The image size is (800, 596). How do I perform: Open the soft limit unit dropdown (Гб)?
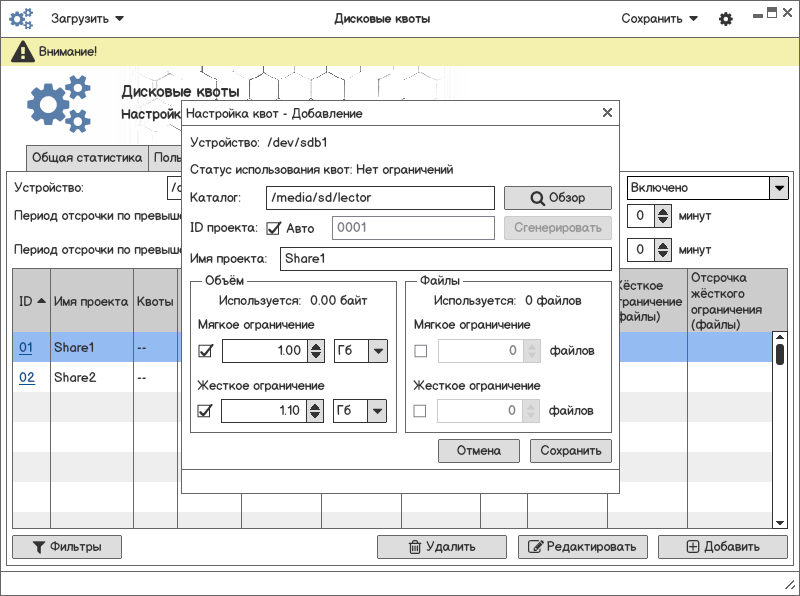[360, 351]
